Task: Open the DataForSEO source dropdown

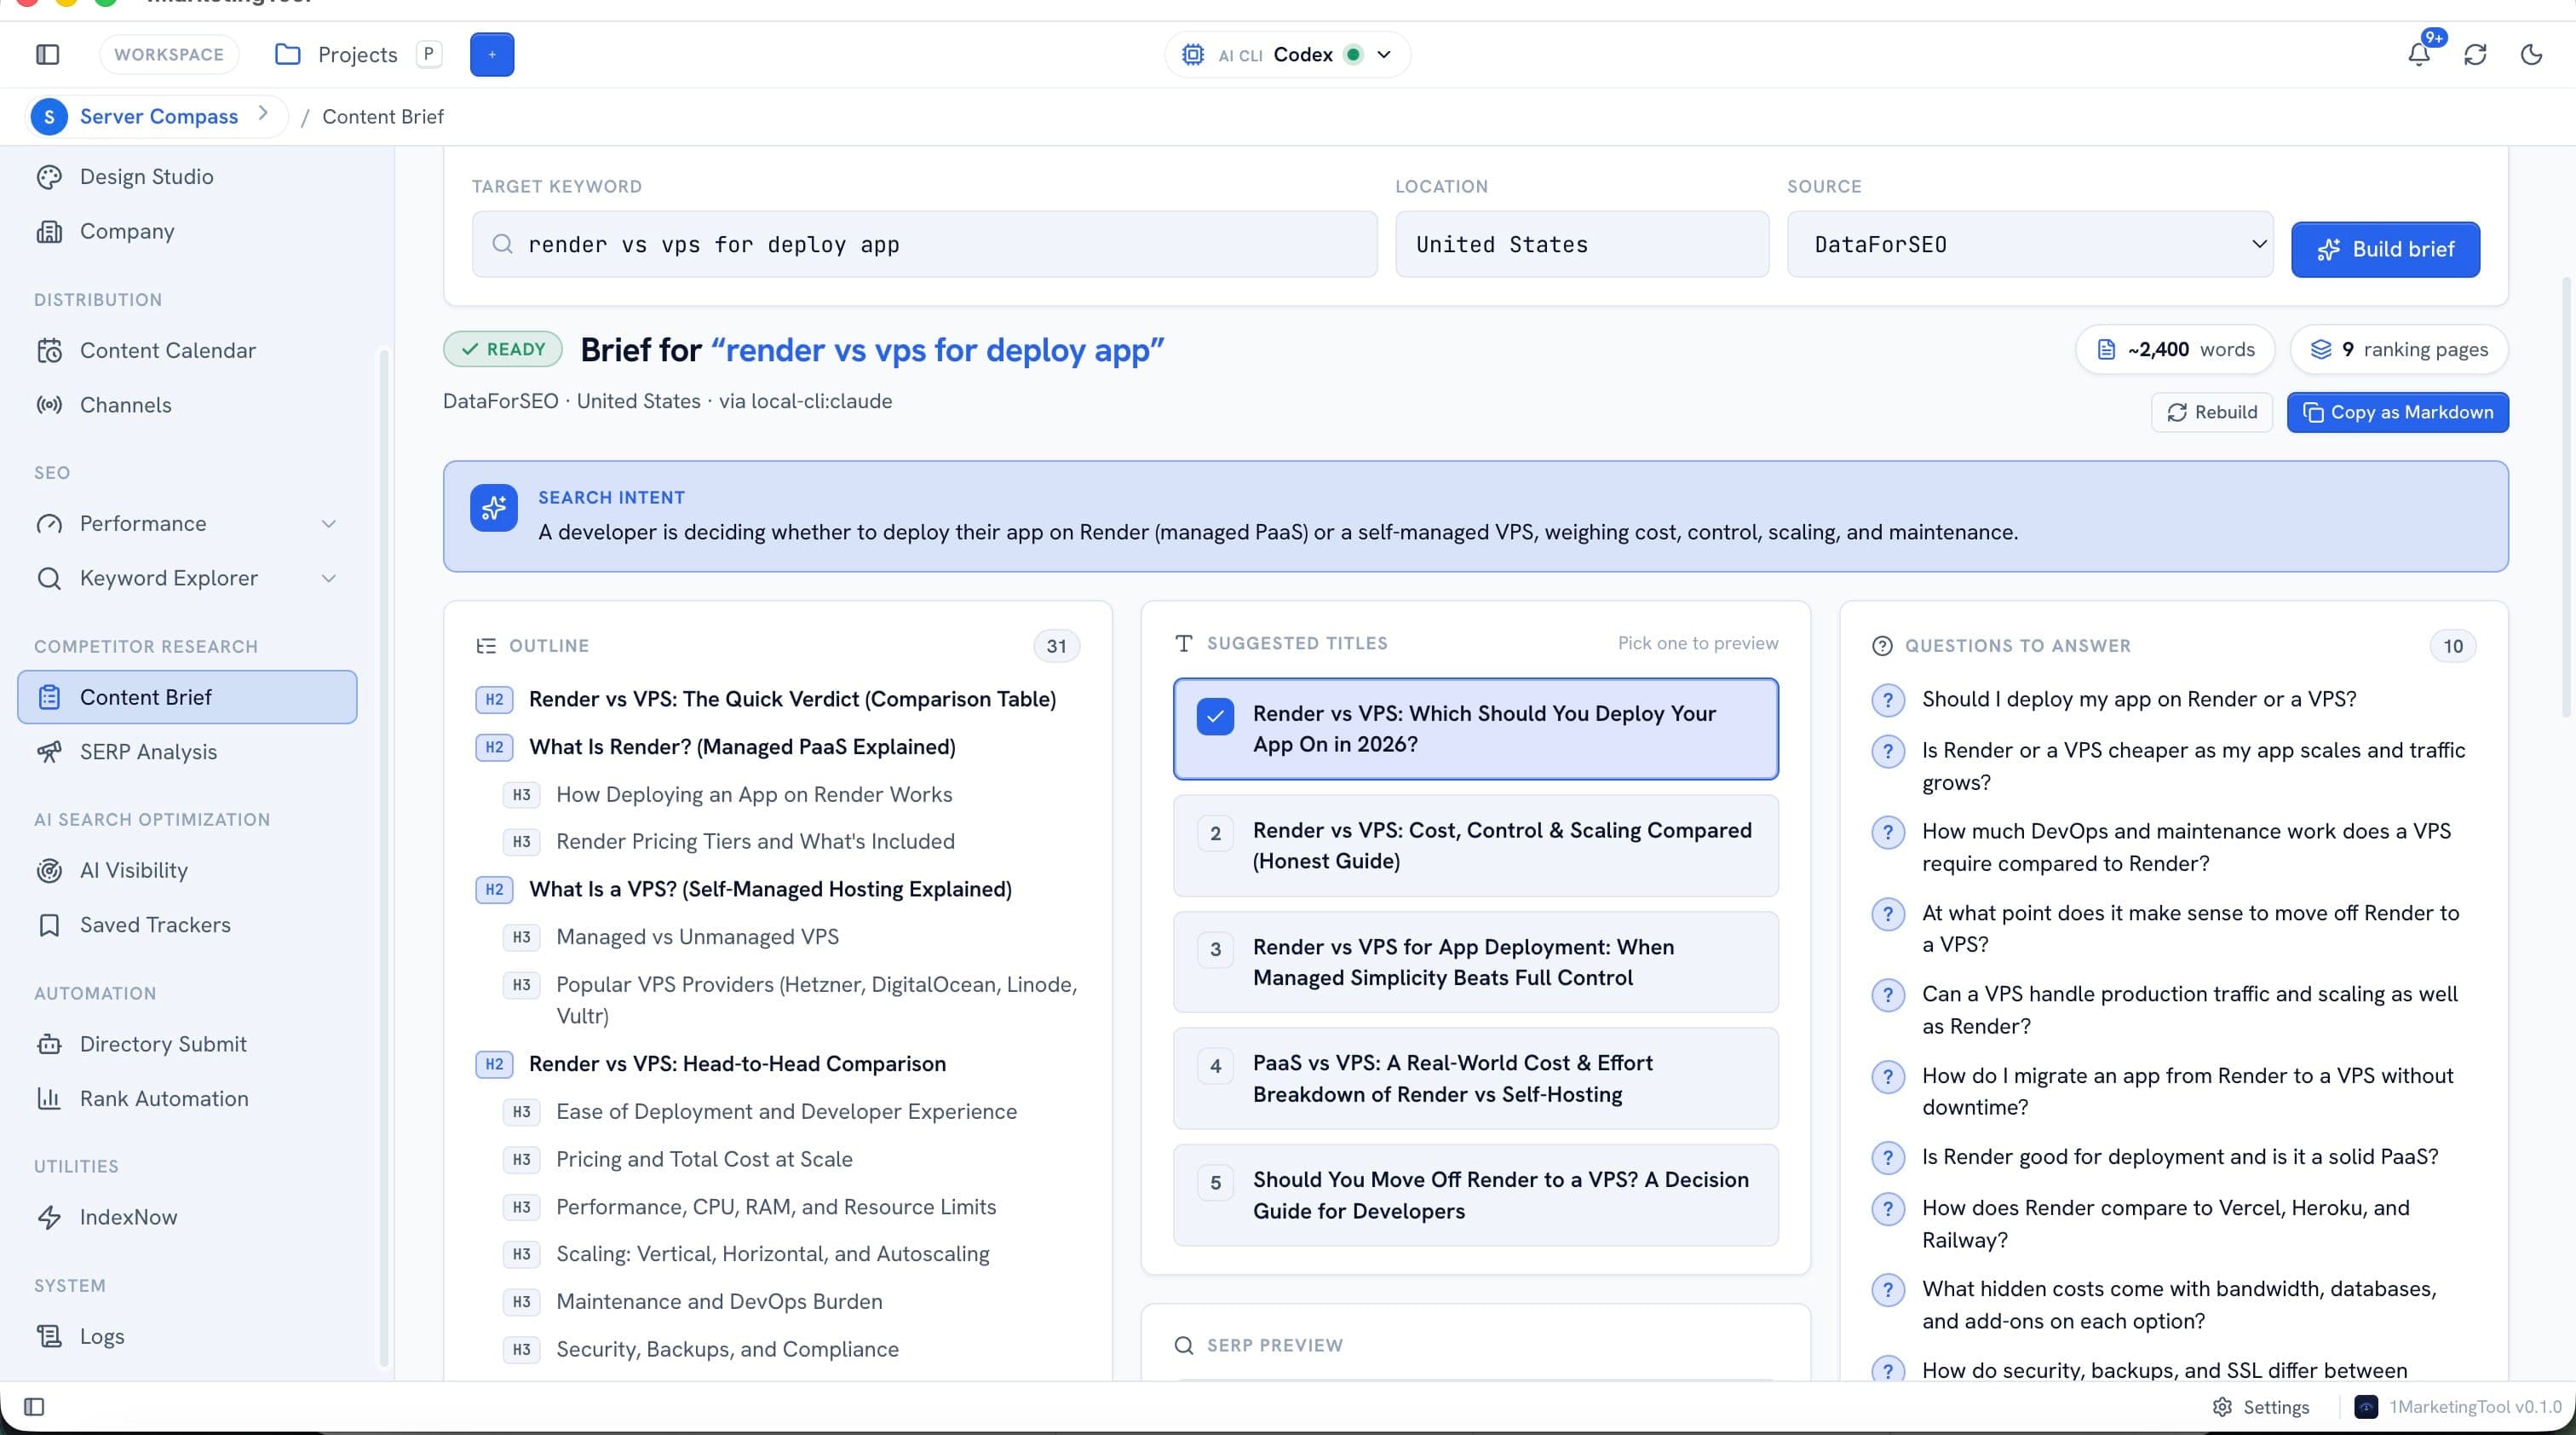Action: pyautogui.click(x=2030, y=244)
